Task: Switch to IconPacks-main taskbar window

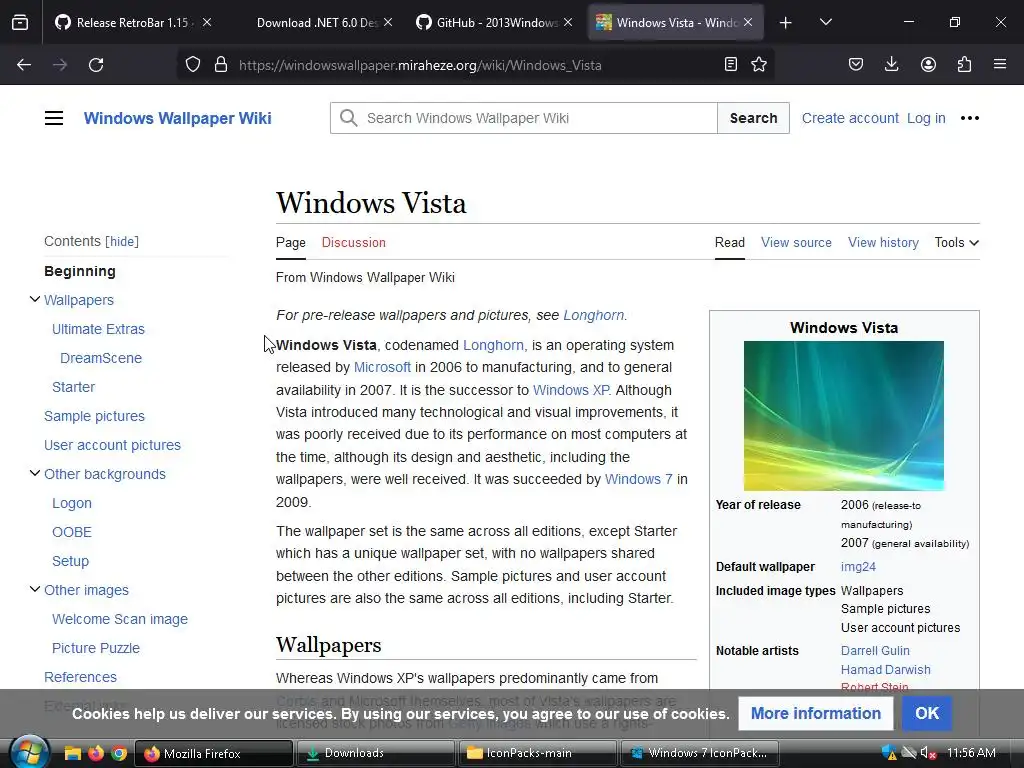Action: click(x=537, y=753)
